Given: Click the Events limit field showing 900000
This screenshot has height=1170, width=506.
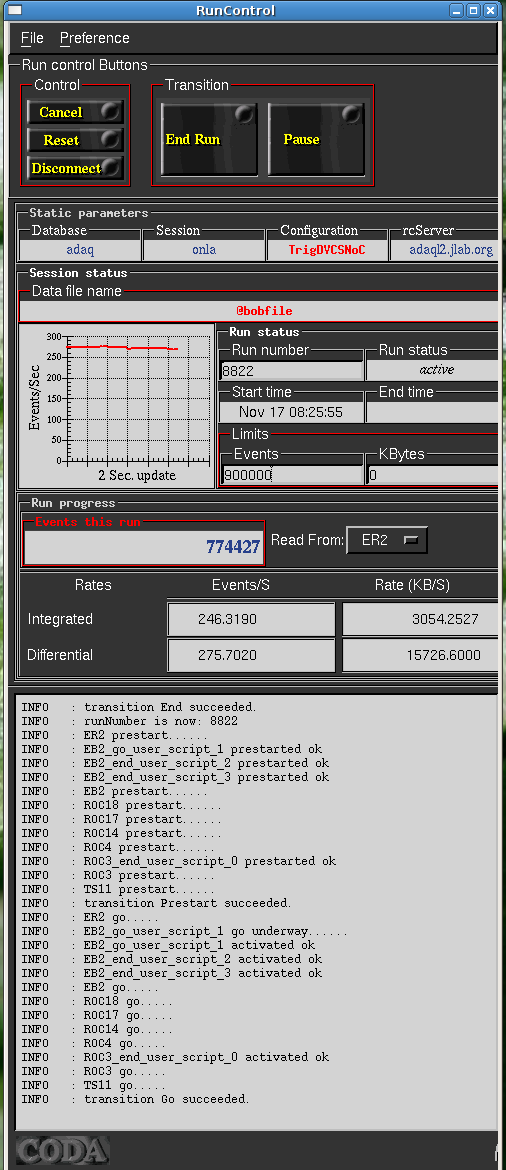Looking at the screenshot, I should click(292, 475).
